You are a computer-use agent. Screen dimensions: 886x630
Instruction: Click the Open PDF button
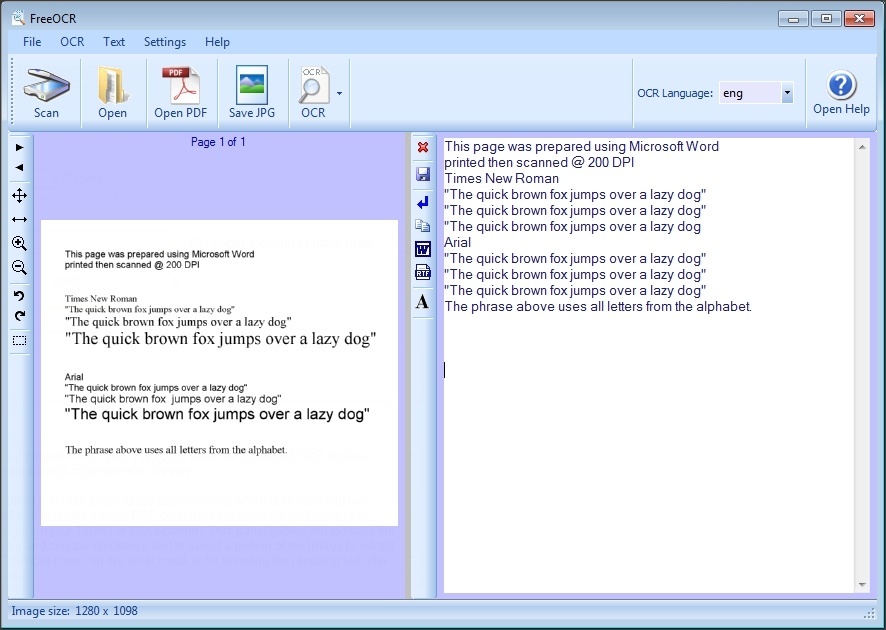pos(181,93)
